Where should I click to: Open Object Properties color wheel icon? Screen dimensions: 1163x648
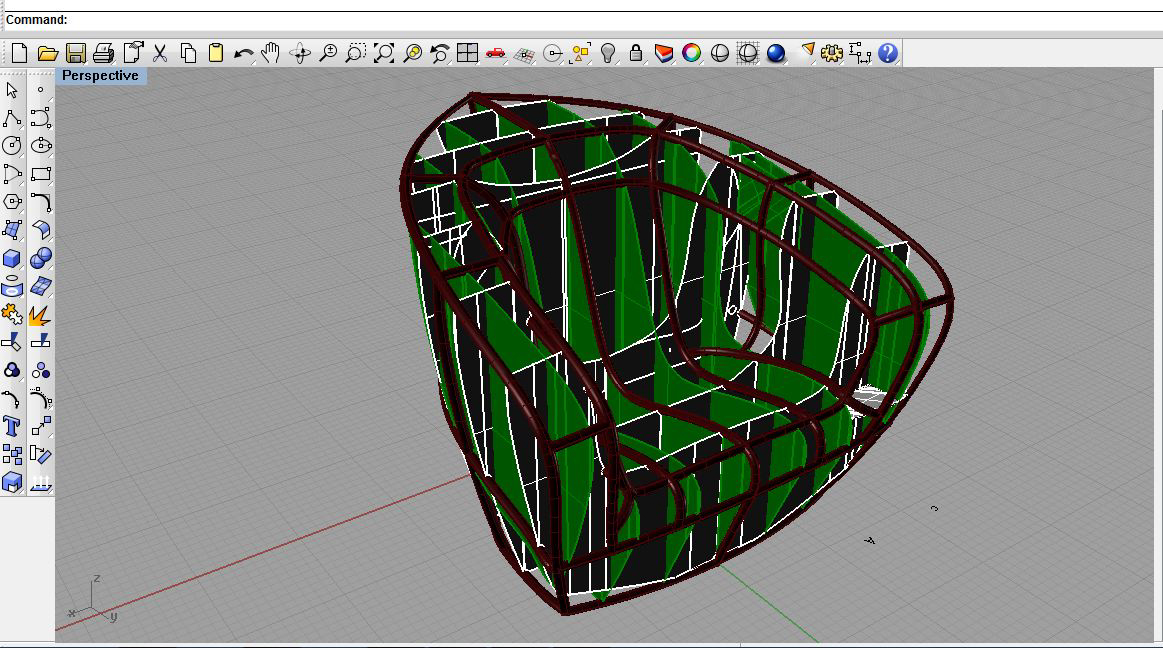coord(691,53)
